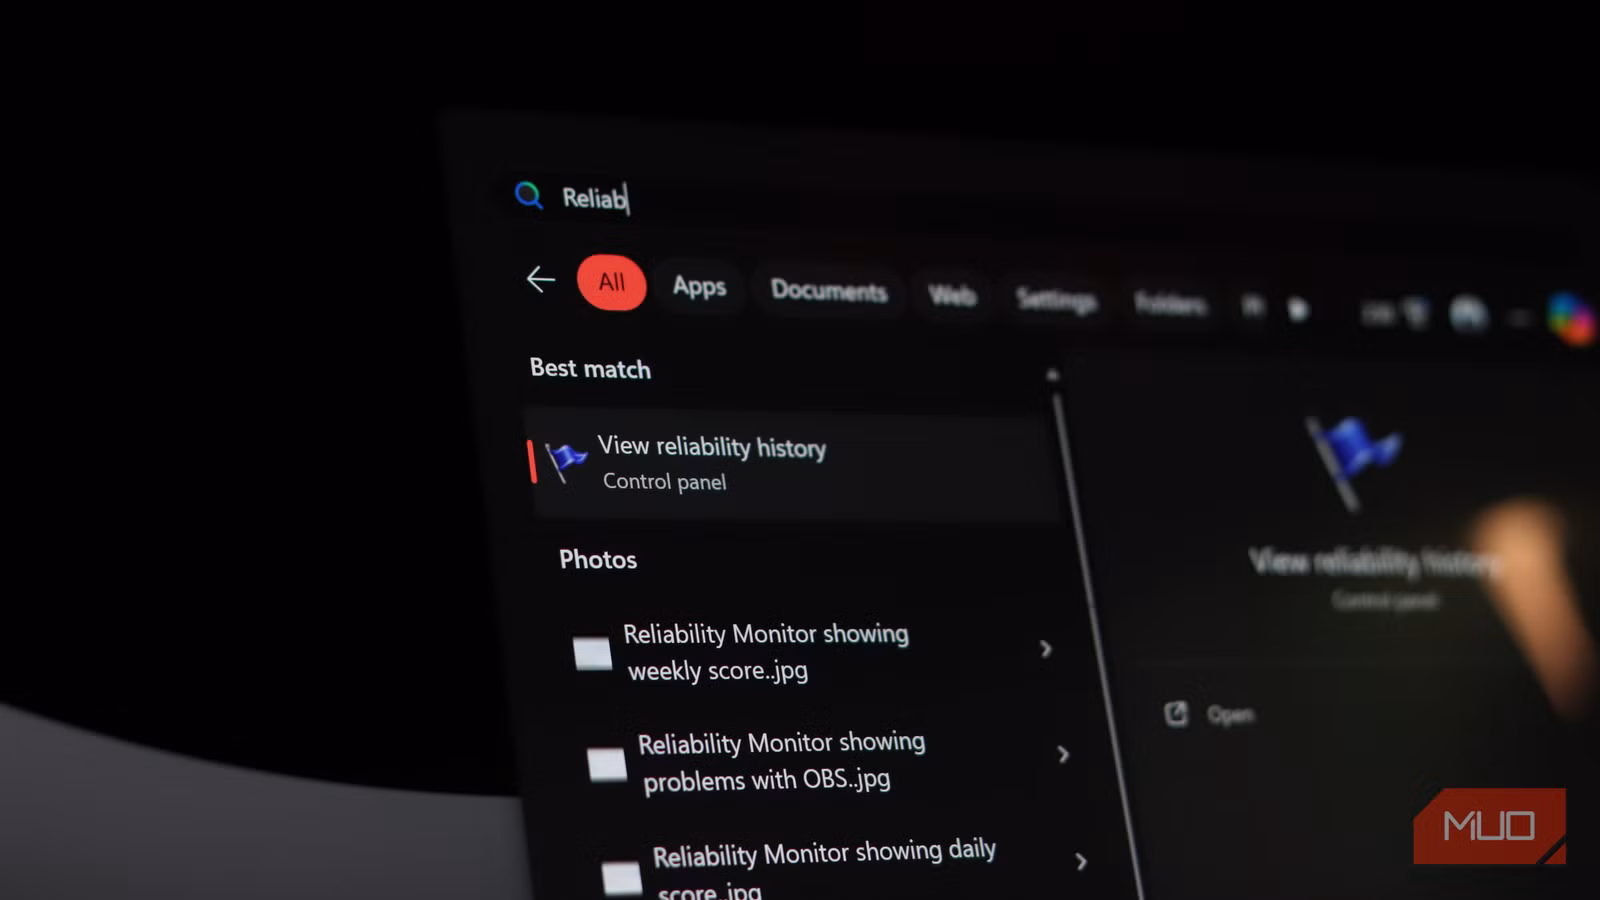The height and width of the screenshot is (900, 1600).
Task: Click the thumbnail of problems with OBS..jpg
Action: point(607,762)
